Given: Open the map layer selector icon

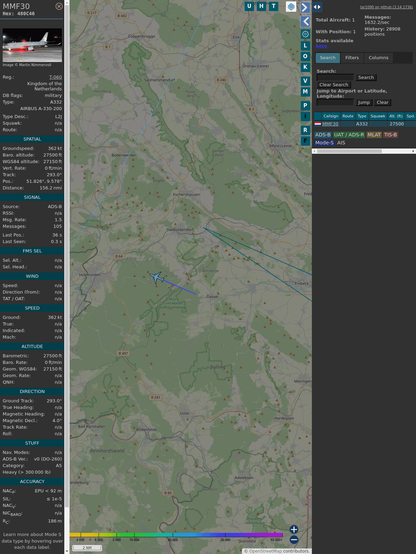Looking at the screenshot, I should [291, 6].
